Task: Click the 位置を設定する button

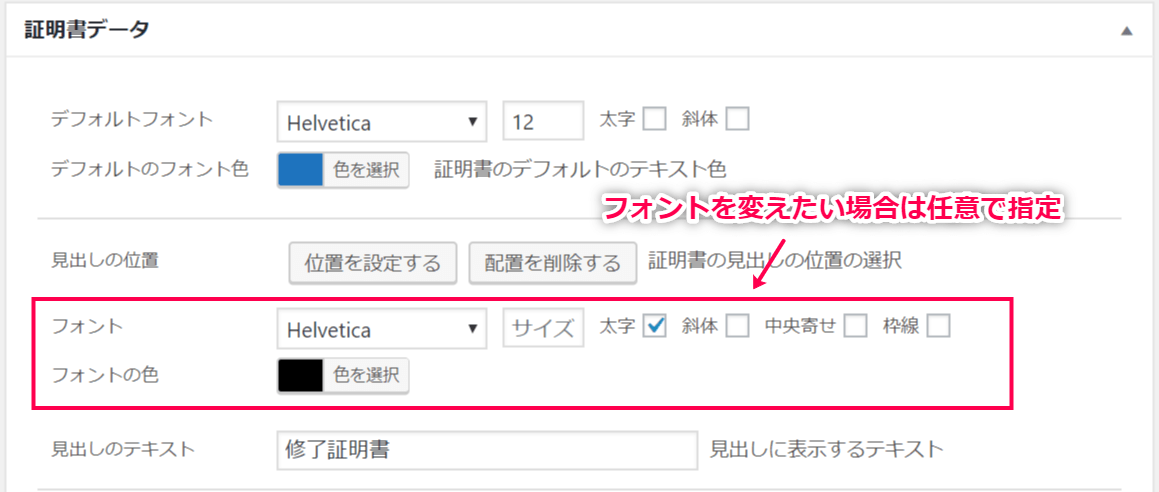Action: pyautogui.click(x=373, y=262)
